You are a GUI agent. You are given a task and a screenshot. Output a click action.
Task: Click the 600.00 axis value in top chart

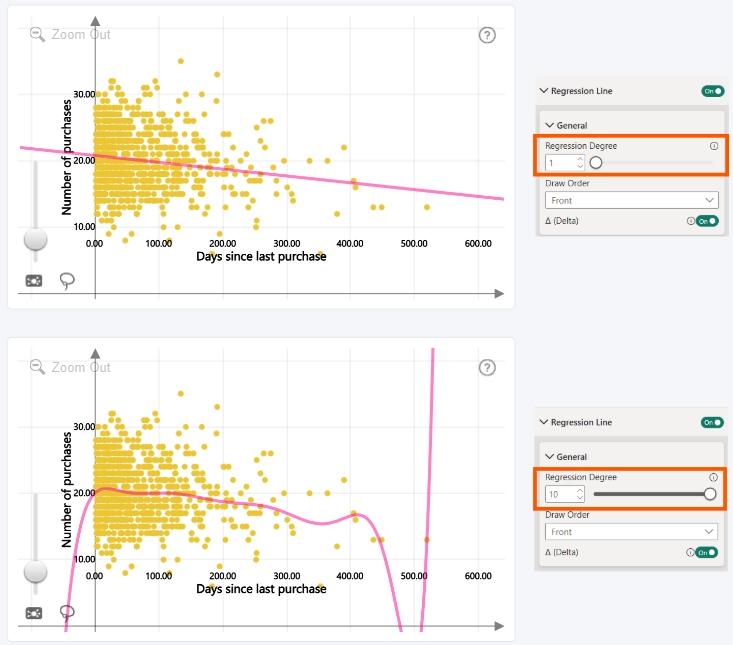(478, 244)
